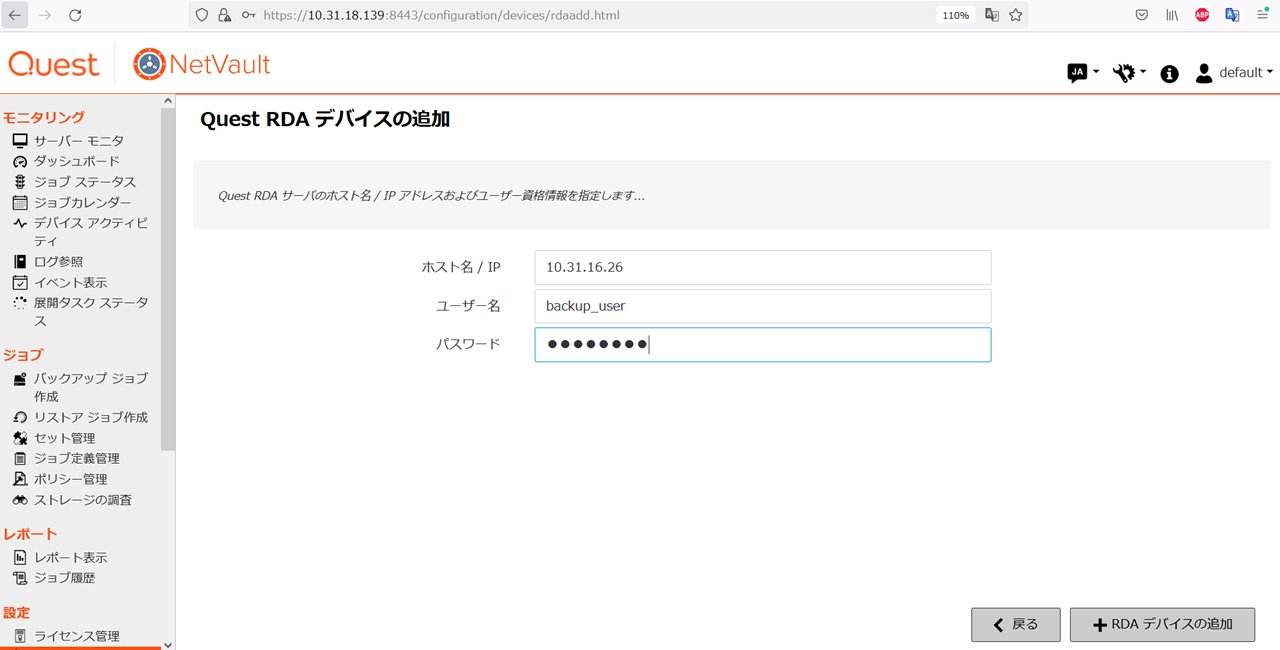Open ジョブカレンダー in the sidebar

click(83, 203)
